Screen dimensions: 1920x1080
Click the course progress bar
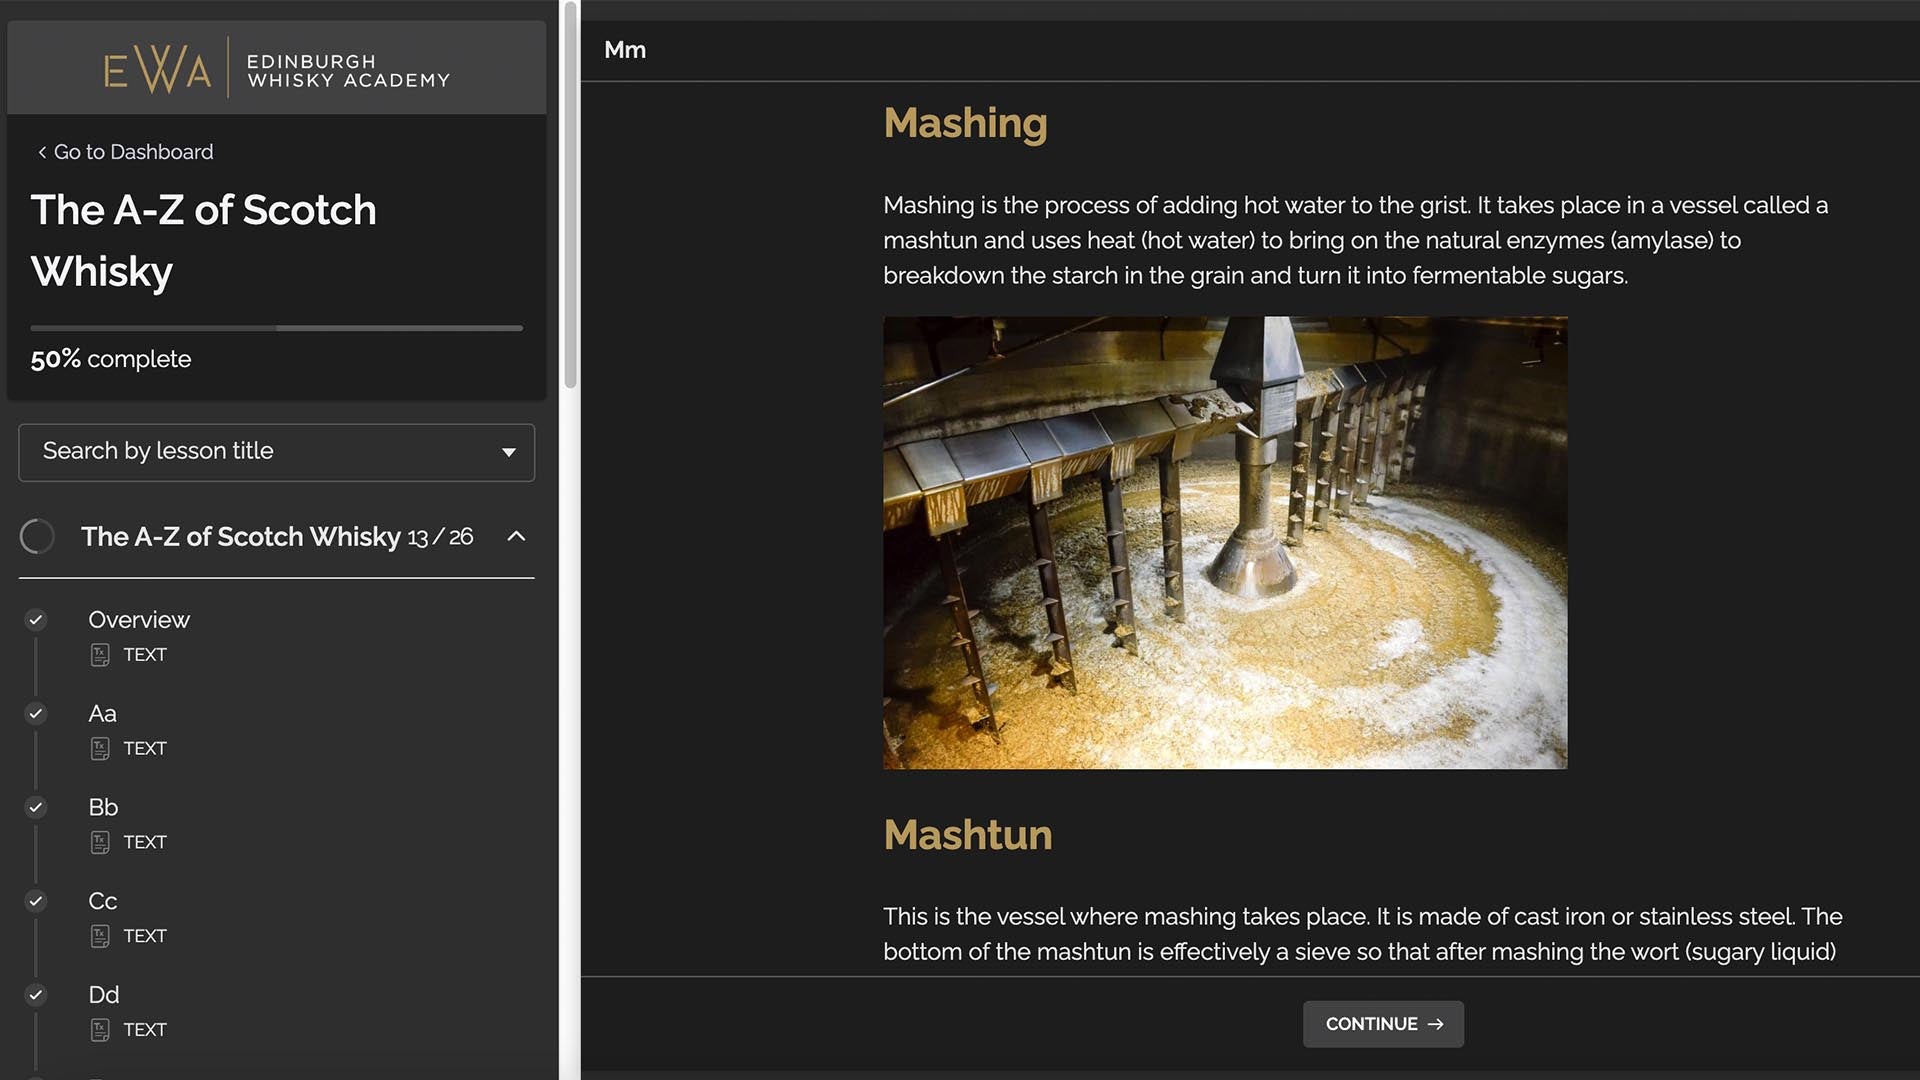[276, 328]
